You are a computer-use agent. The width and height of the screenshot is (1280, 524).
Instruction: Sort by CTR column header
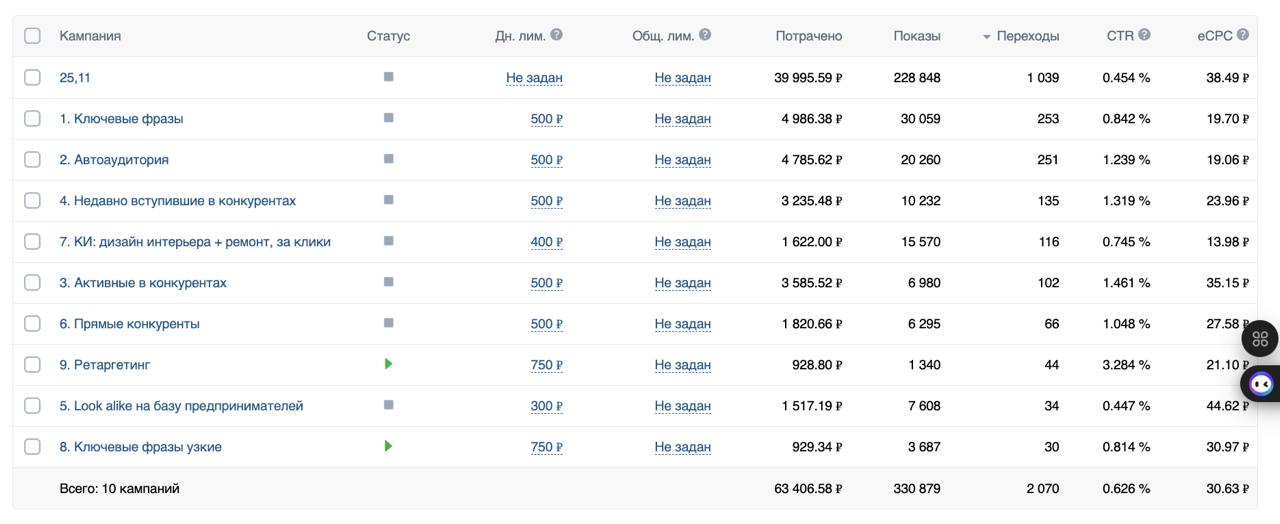coord(1120,36)
